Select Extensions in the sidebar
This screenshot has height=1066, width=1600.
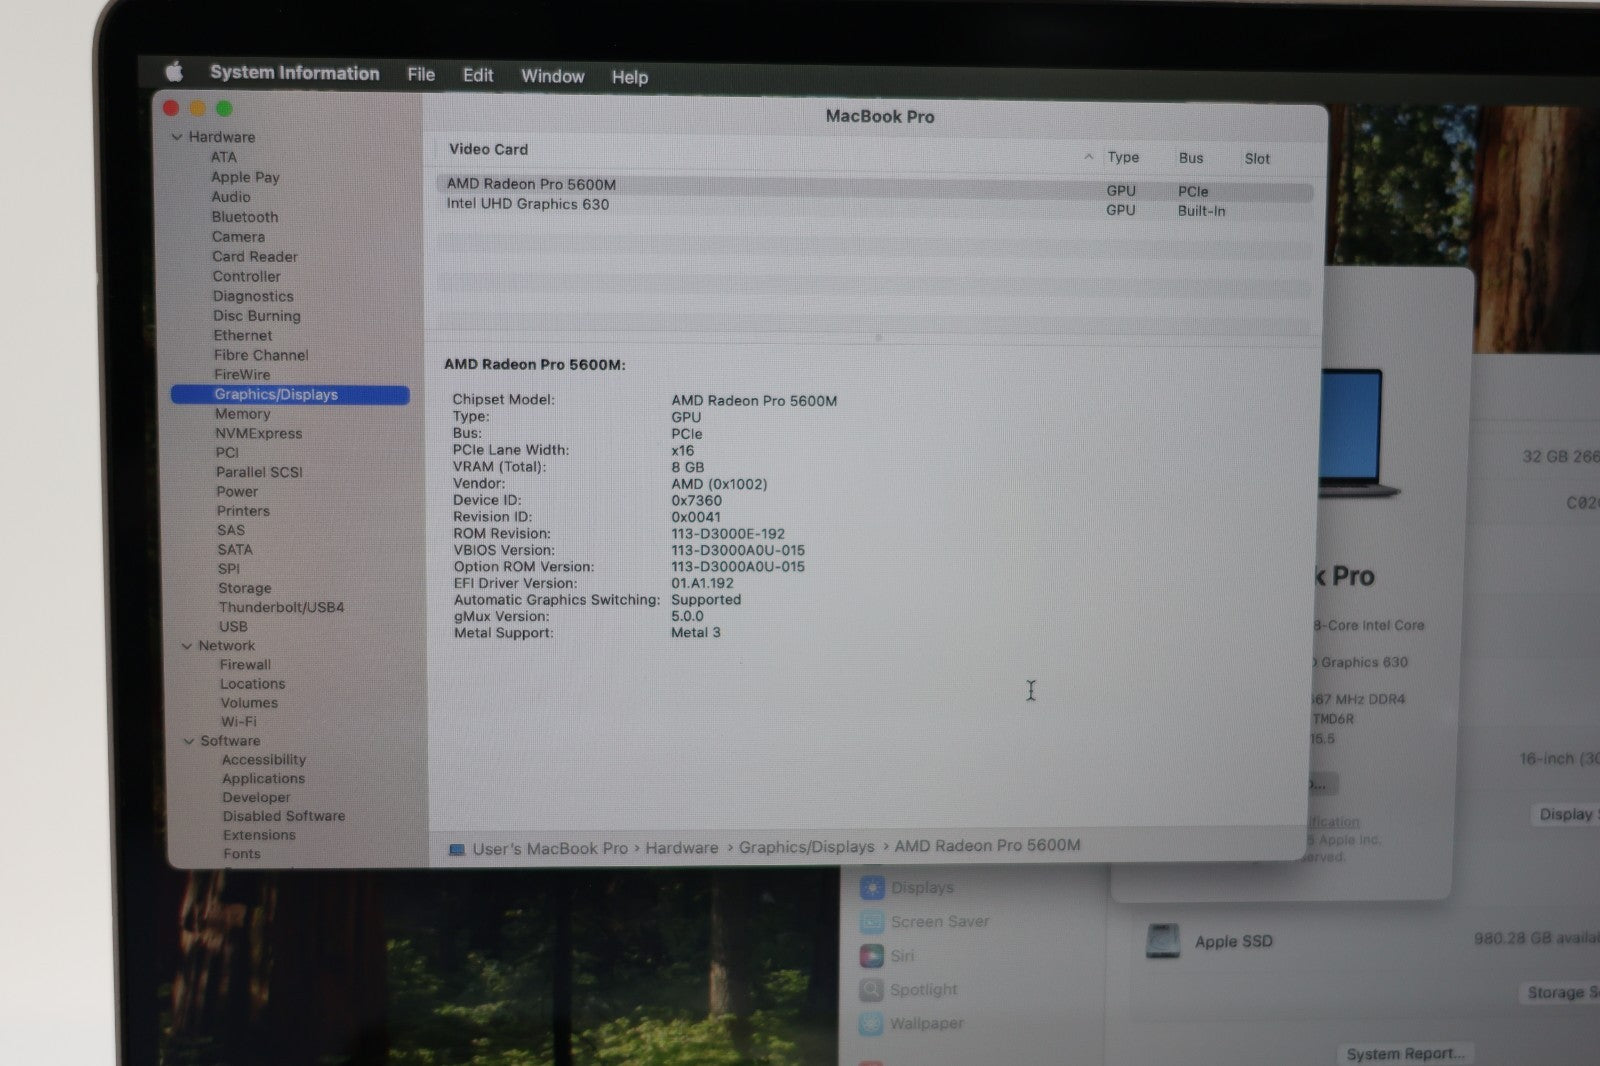click(x=260, y=836)
